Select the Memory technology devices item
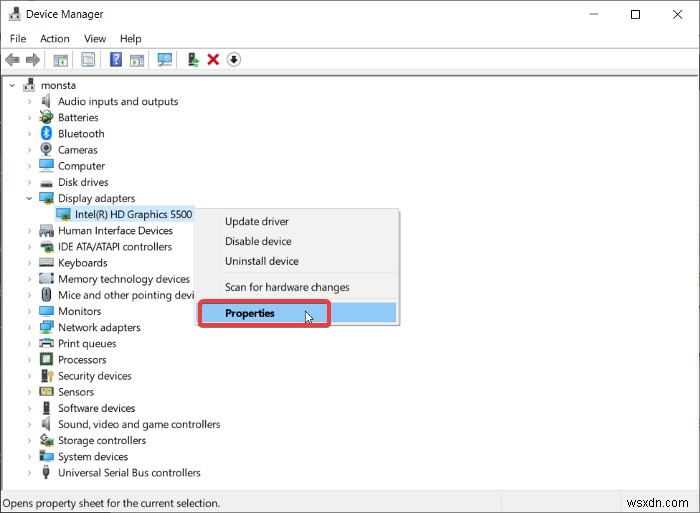Screen dimensions: 700x513 pos(124,279)
